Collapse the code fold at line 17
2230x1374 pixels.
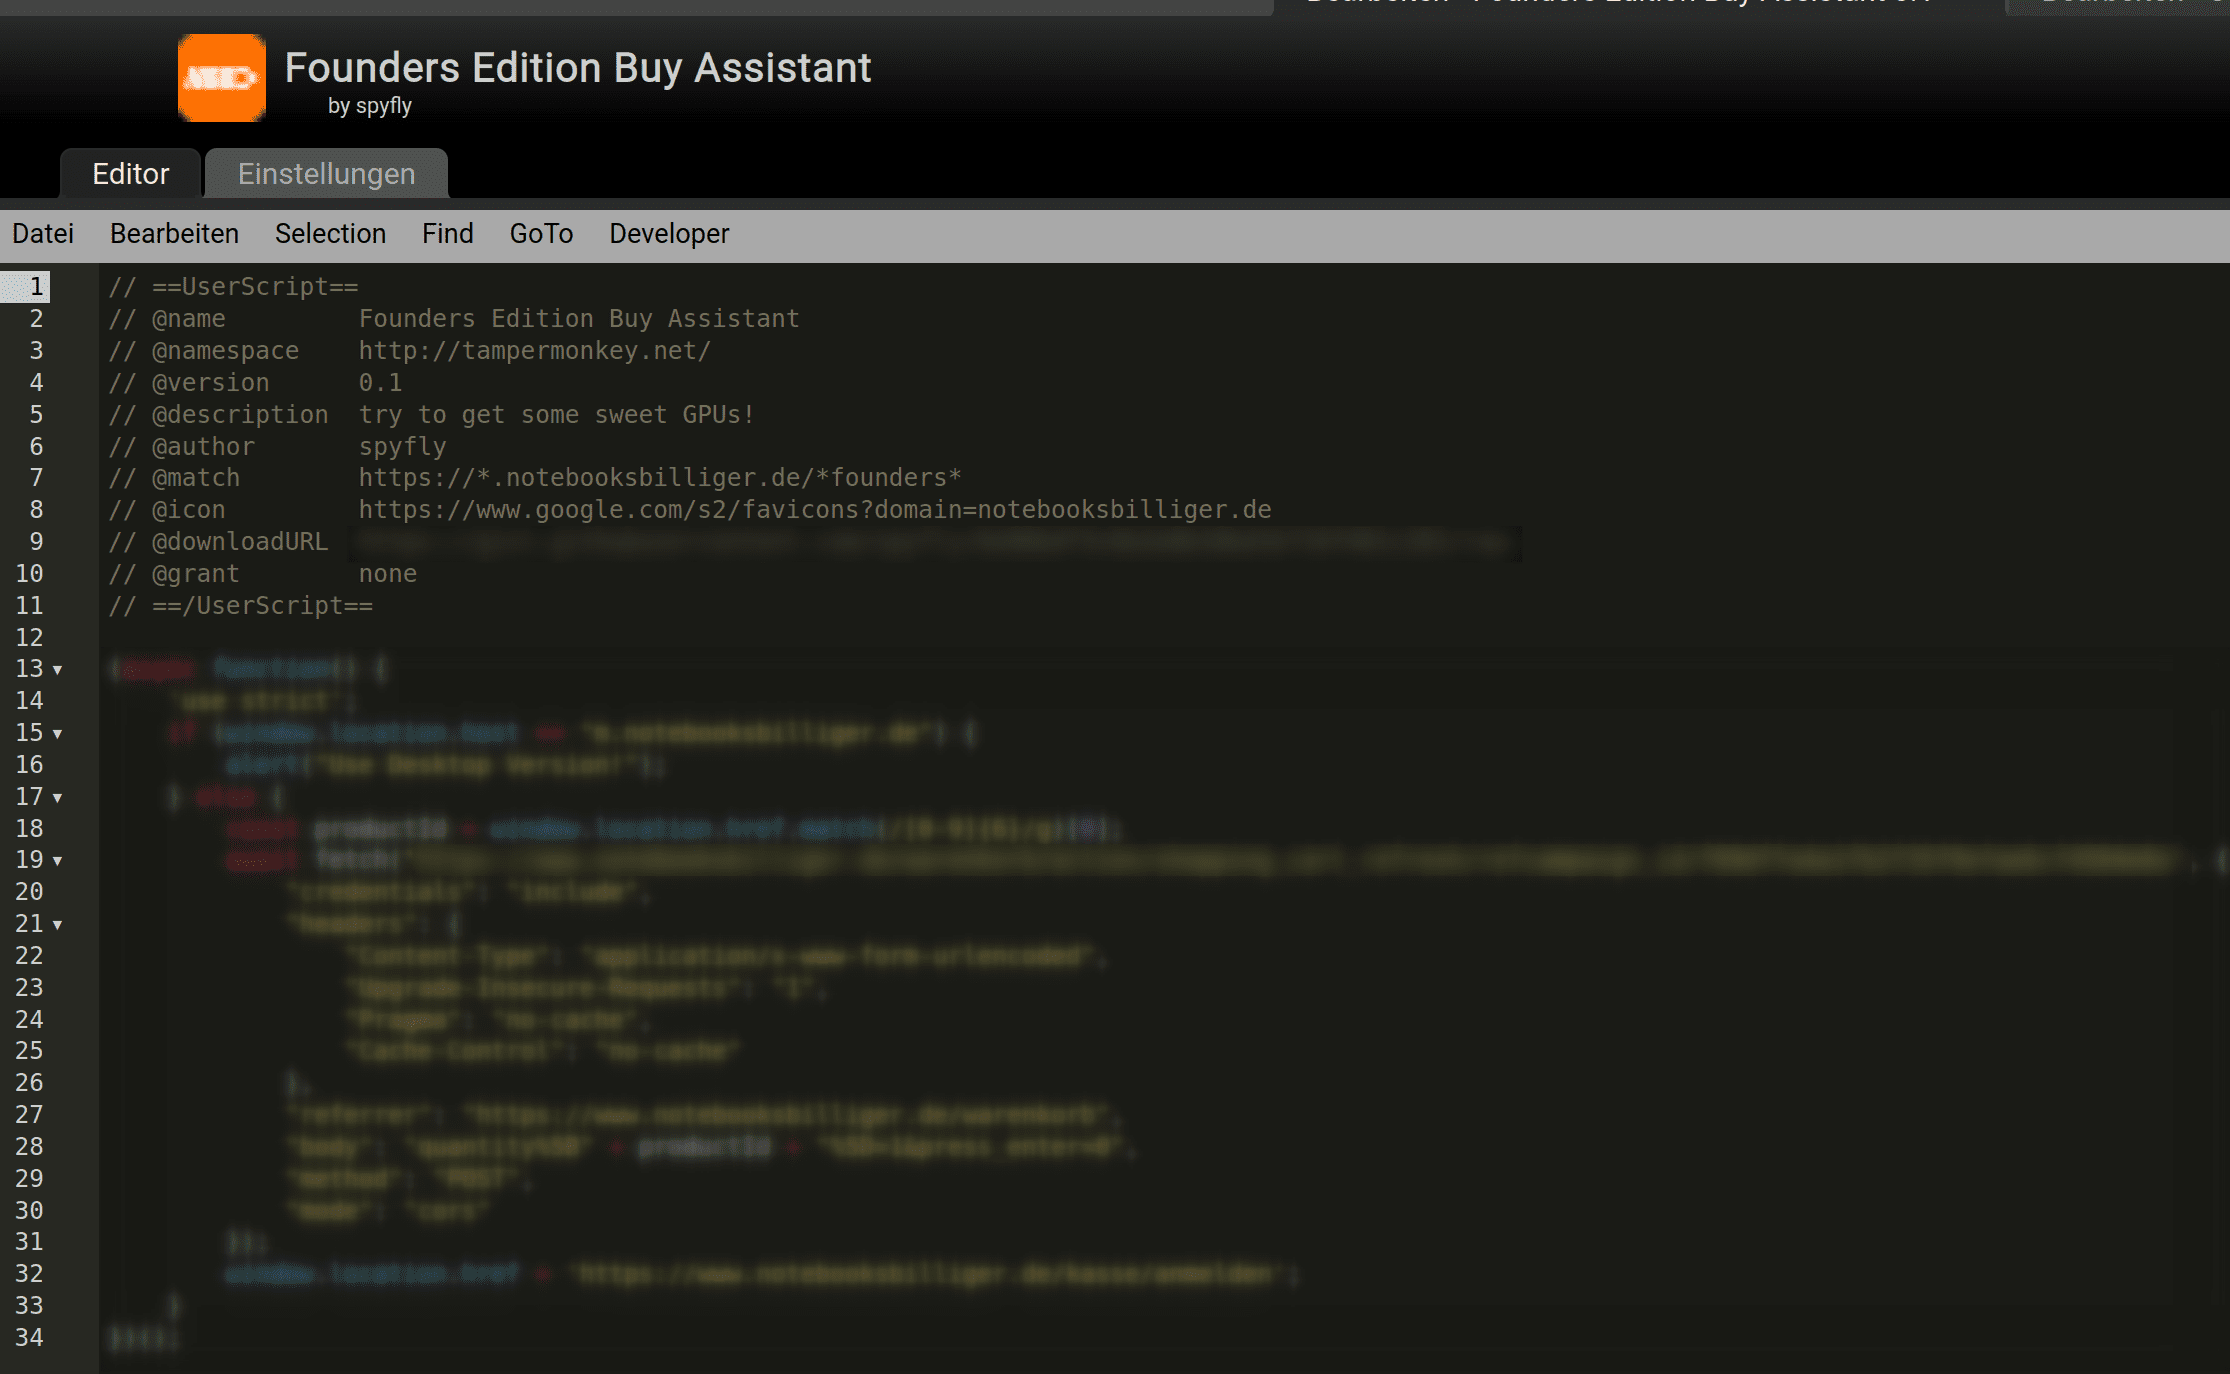pos(58,798)
